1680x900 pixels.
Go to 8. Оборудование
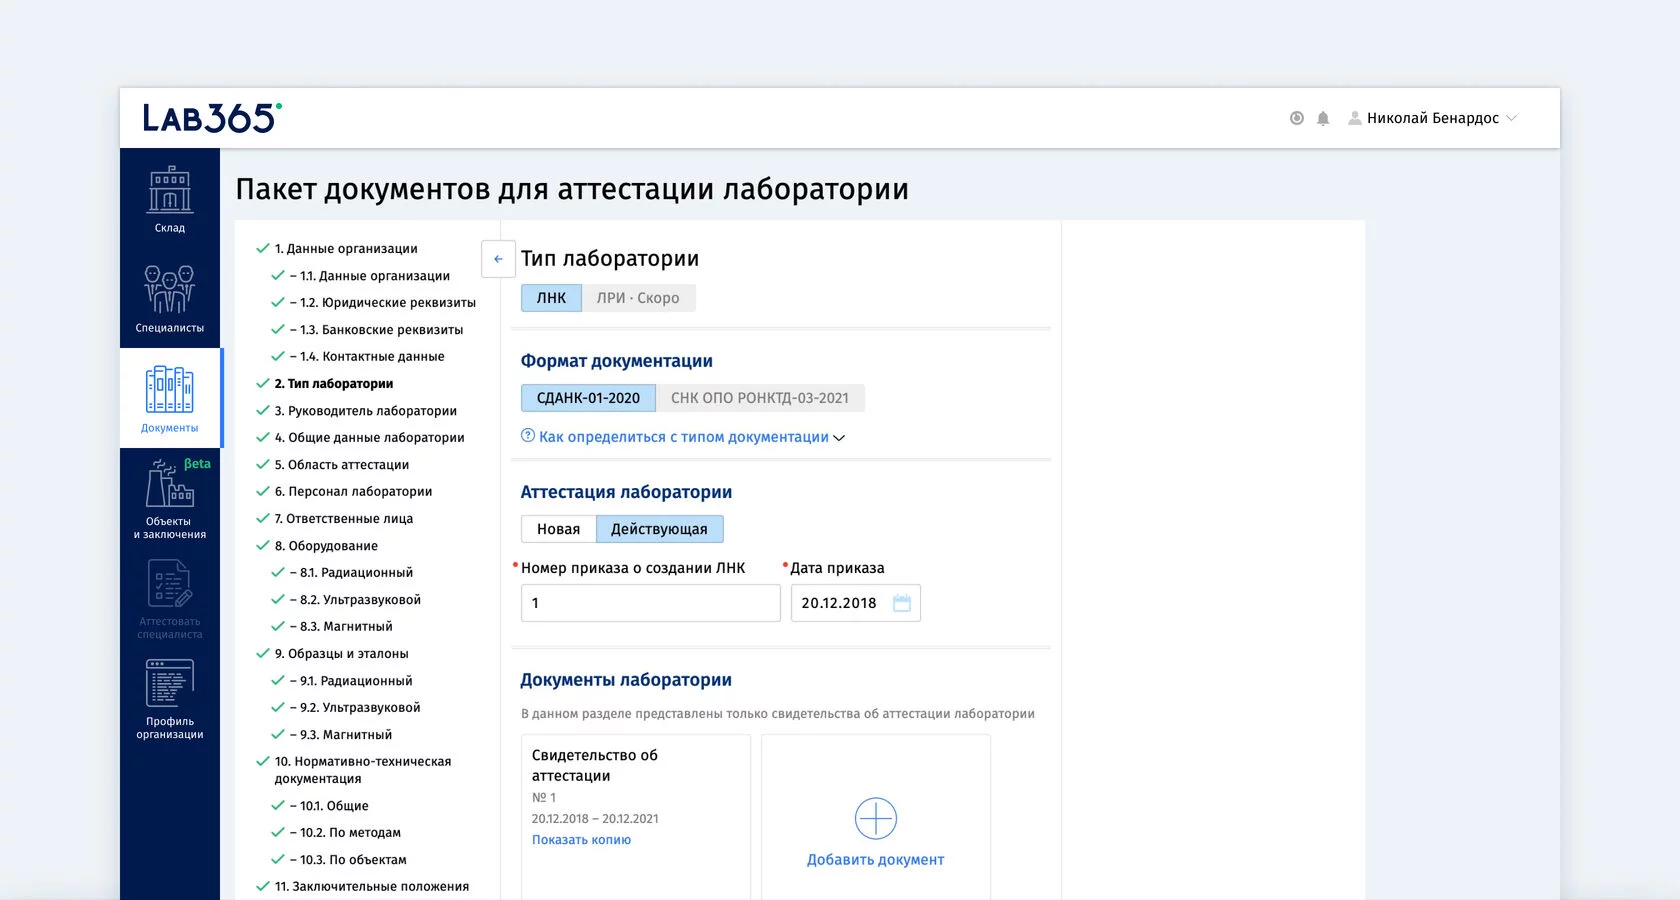(326, 546)
